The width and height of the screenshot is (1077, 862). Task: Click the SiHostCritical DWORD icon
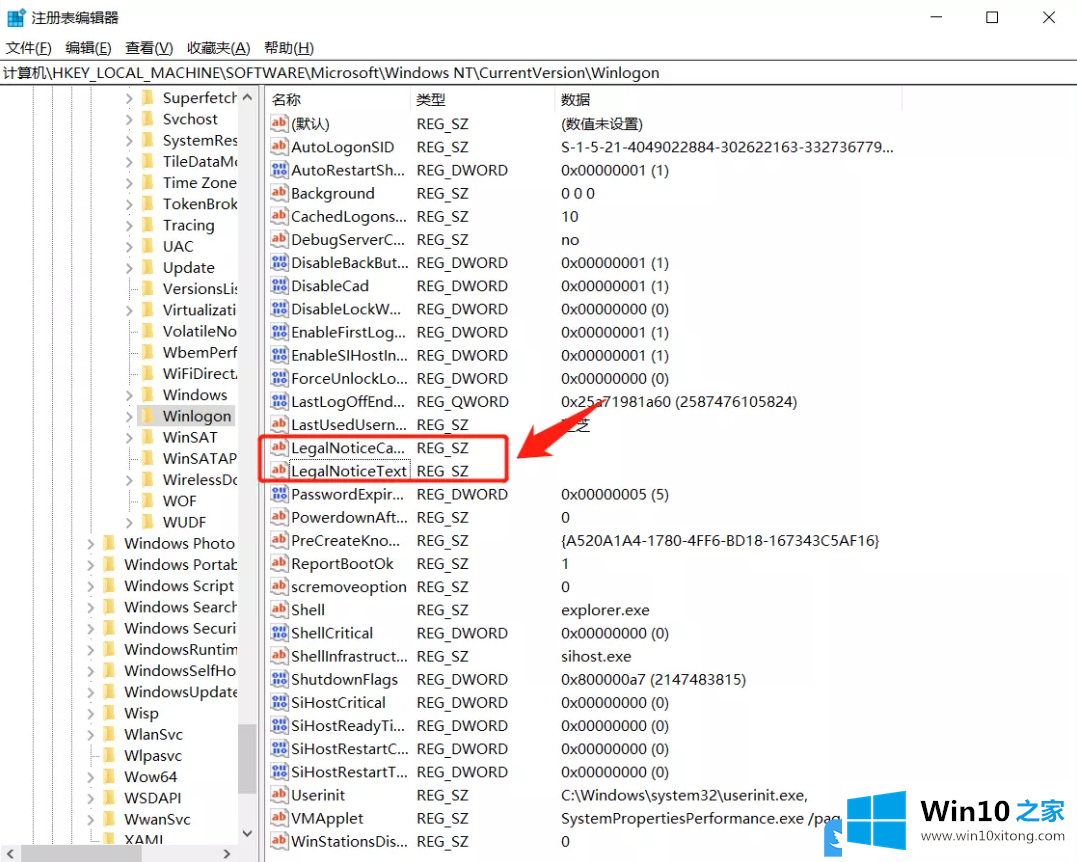click(279, 702)
